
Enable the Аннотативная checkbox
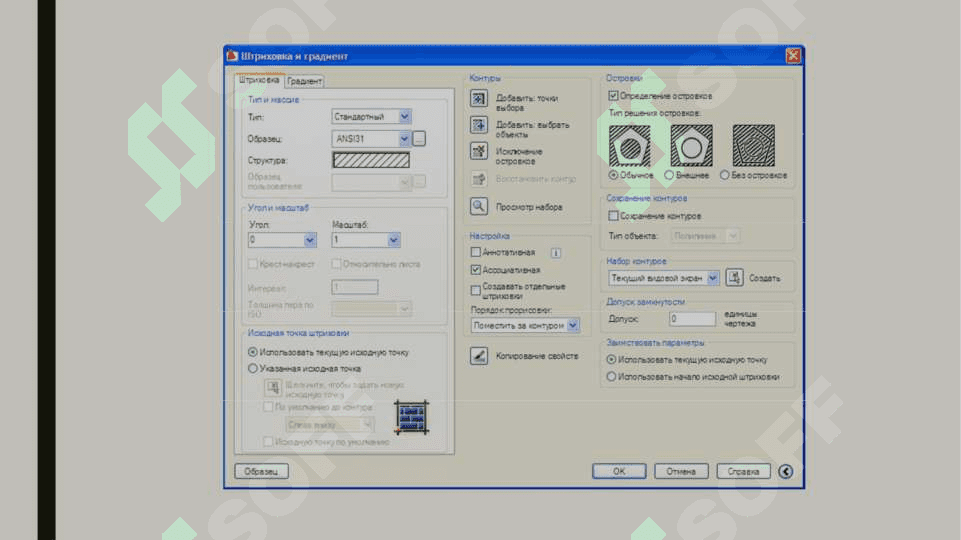click(476, 252)
